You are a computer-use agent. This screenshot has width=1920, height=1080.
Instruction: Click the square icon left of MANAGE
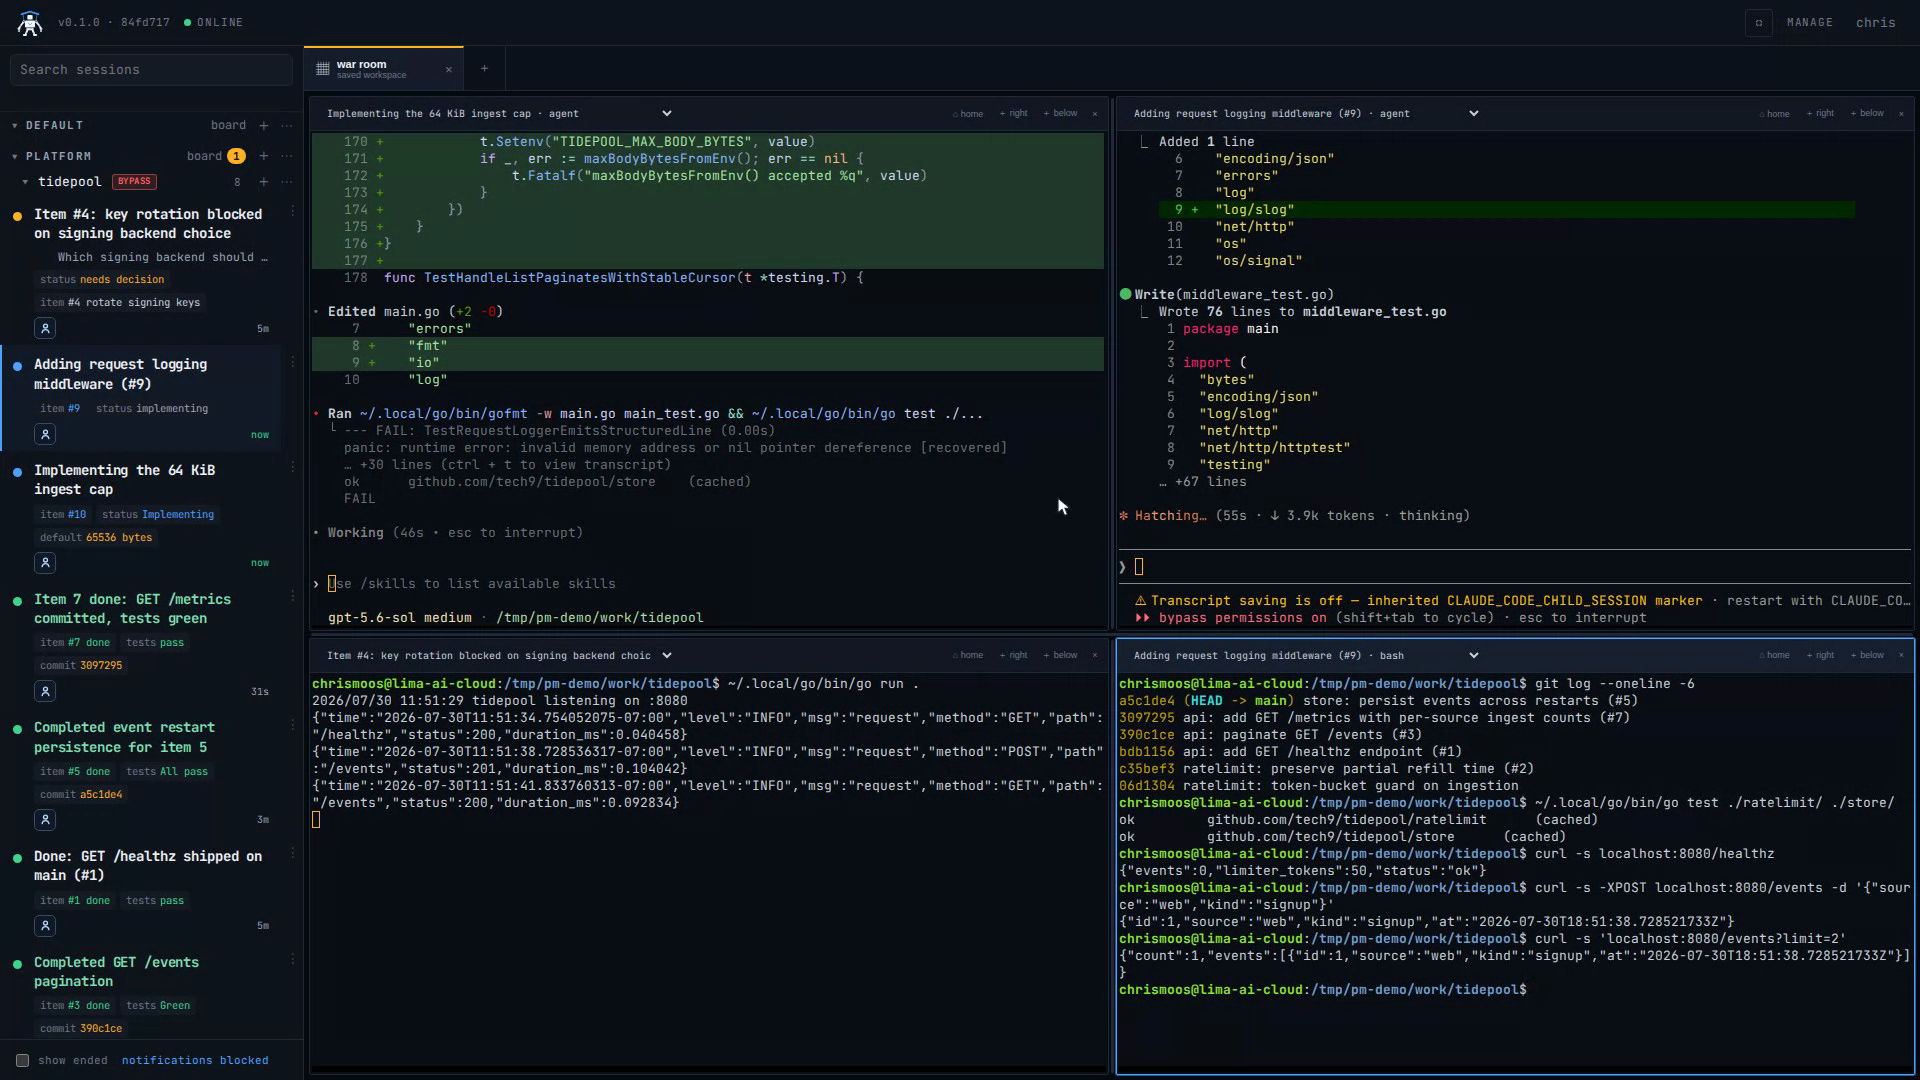tap(1759, 22)
